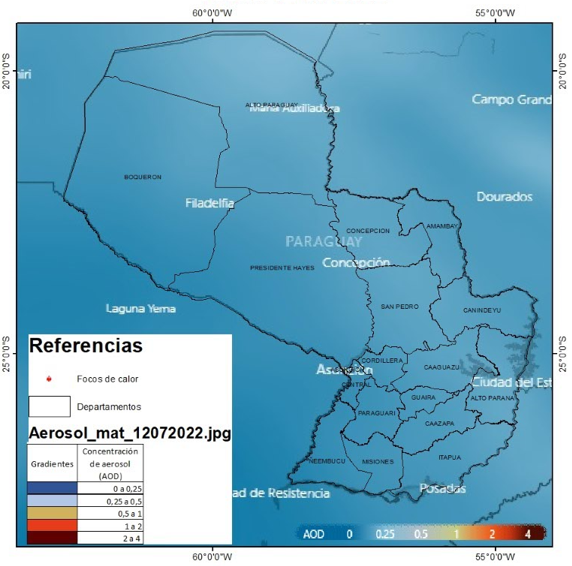
Task: Select the light blue 0,25 a 0,5 swatch
Action: click(x=52, y=501)
